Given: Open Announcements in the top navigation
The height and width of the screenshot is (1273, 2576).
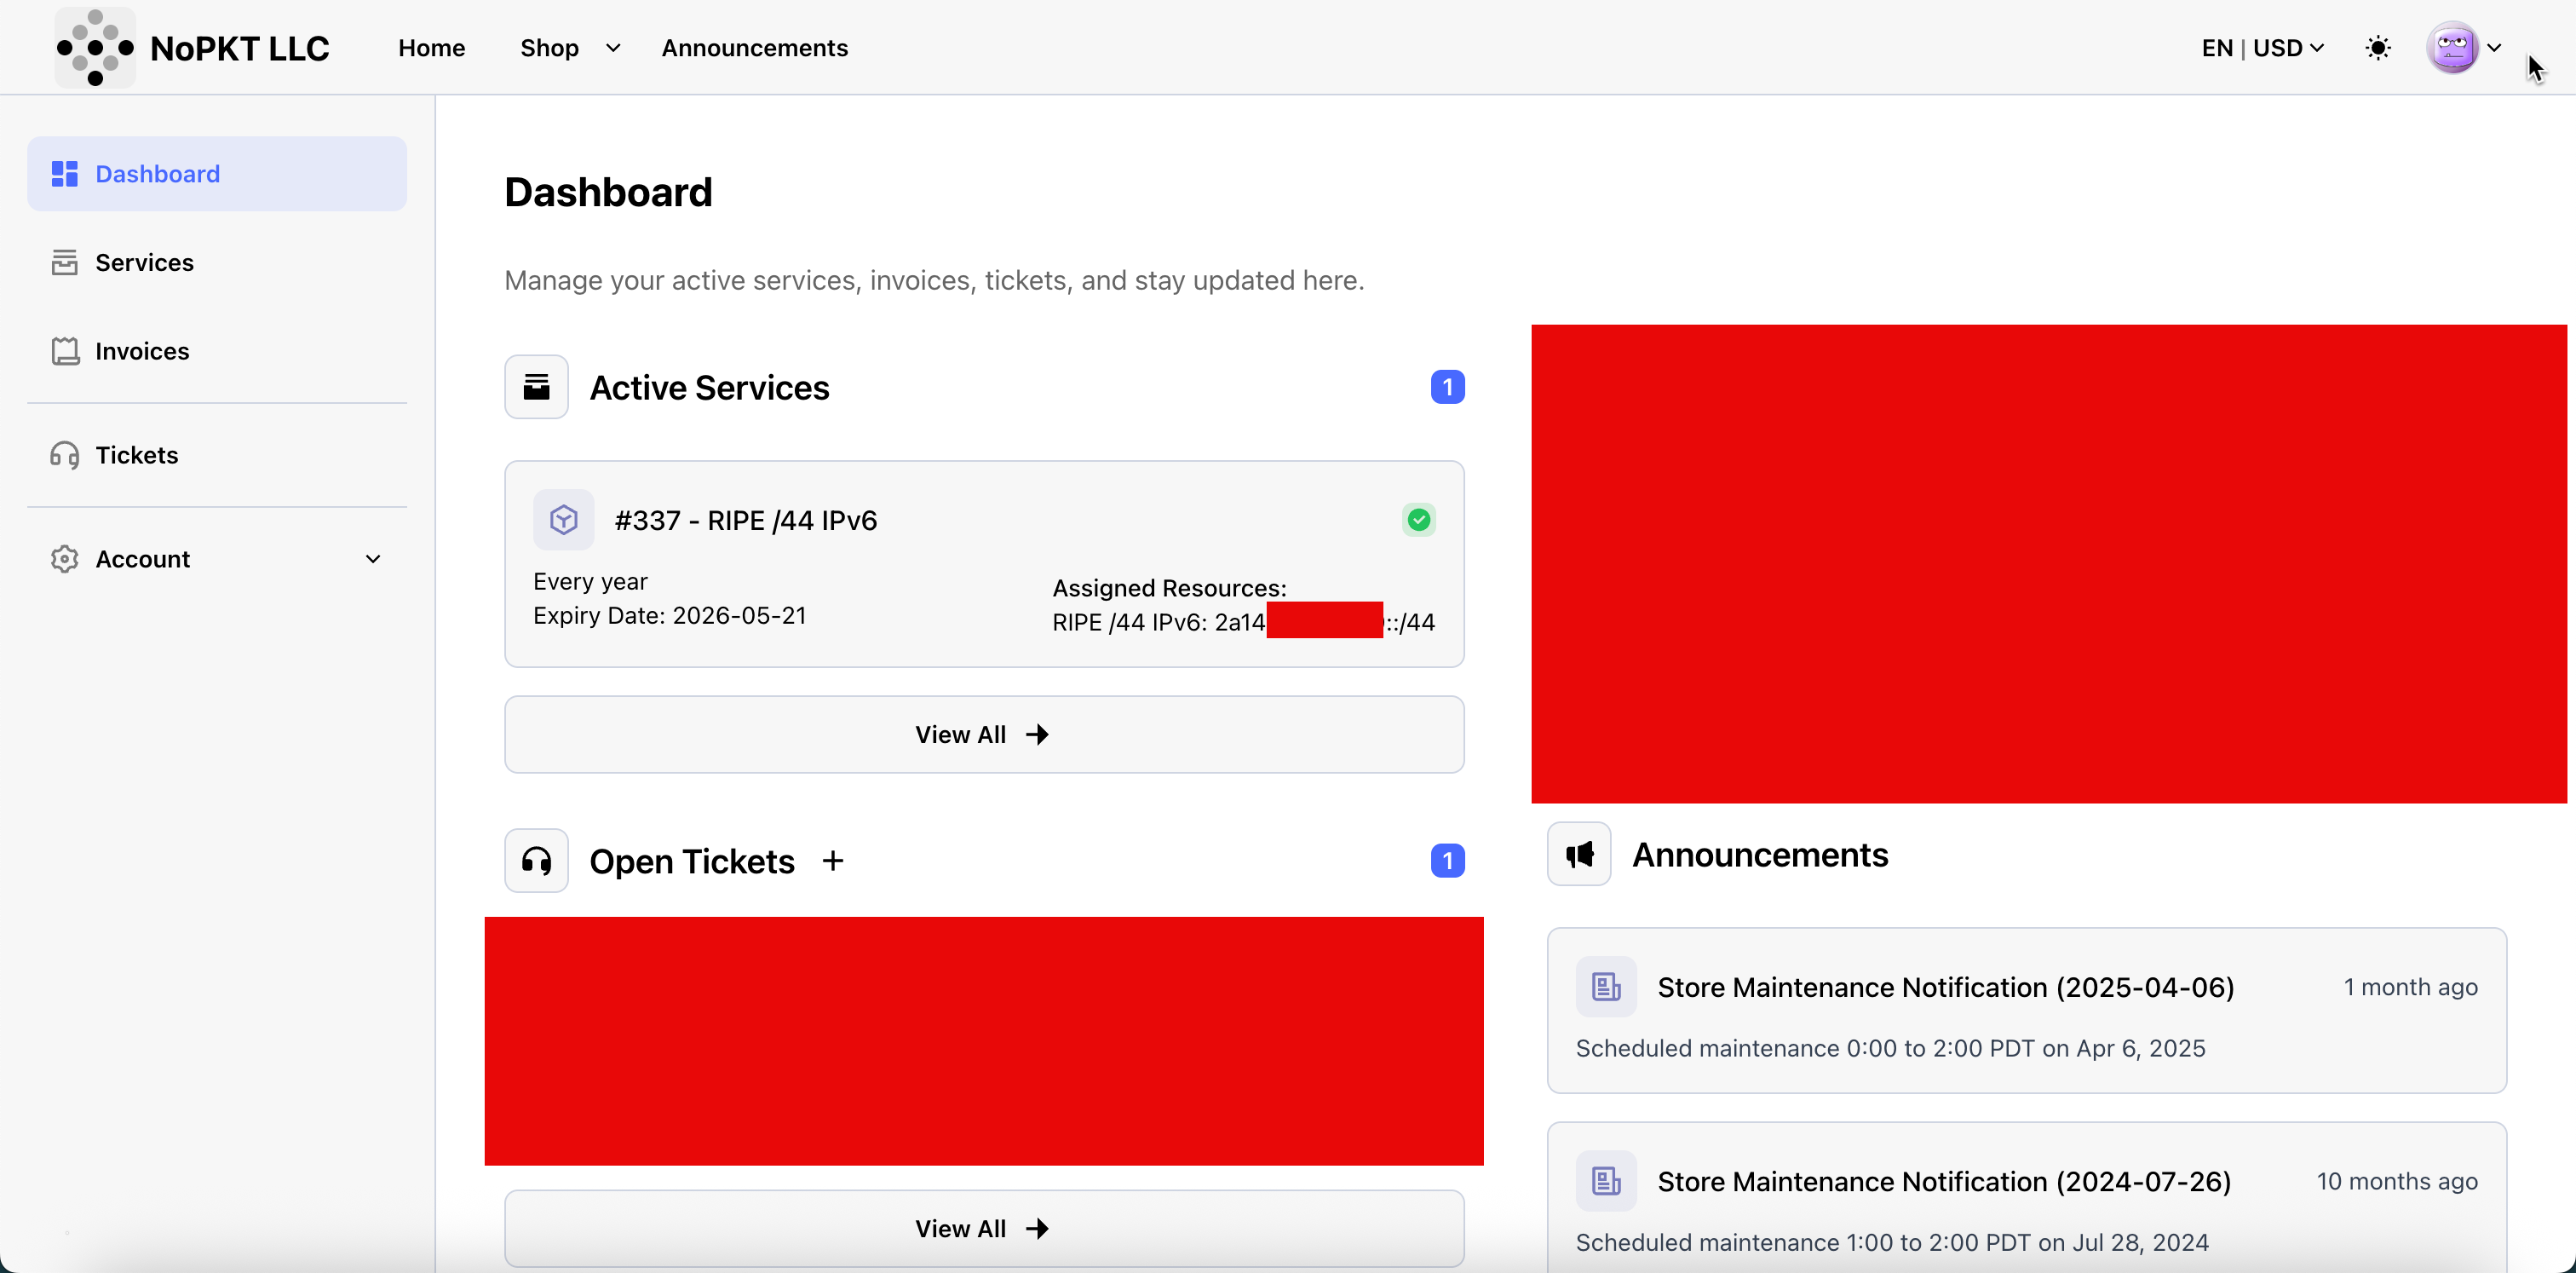Looking at the screenshot, I should pyautogui.click(x=754, y=48).
